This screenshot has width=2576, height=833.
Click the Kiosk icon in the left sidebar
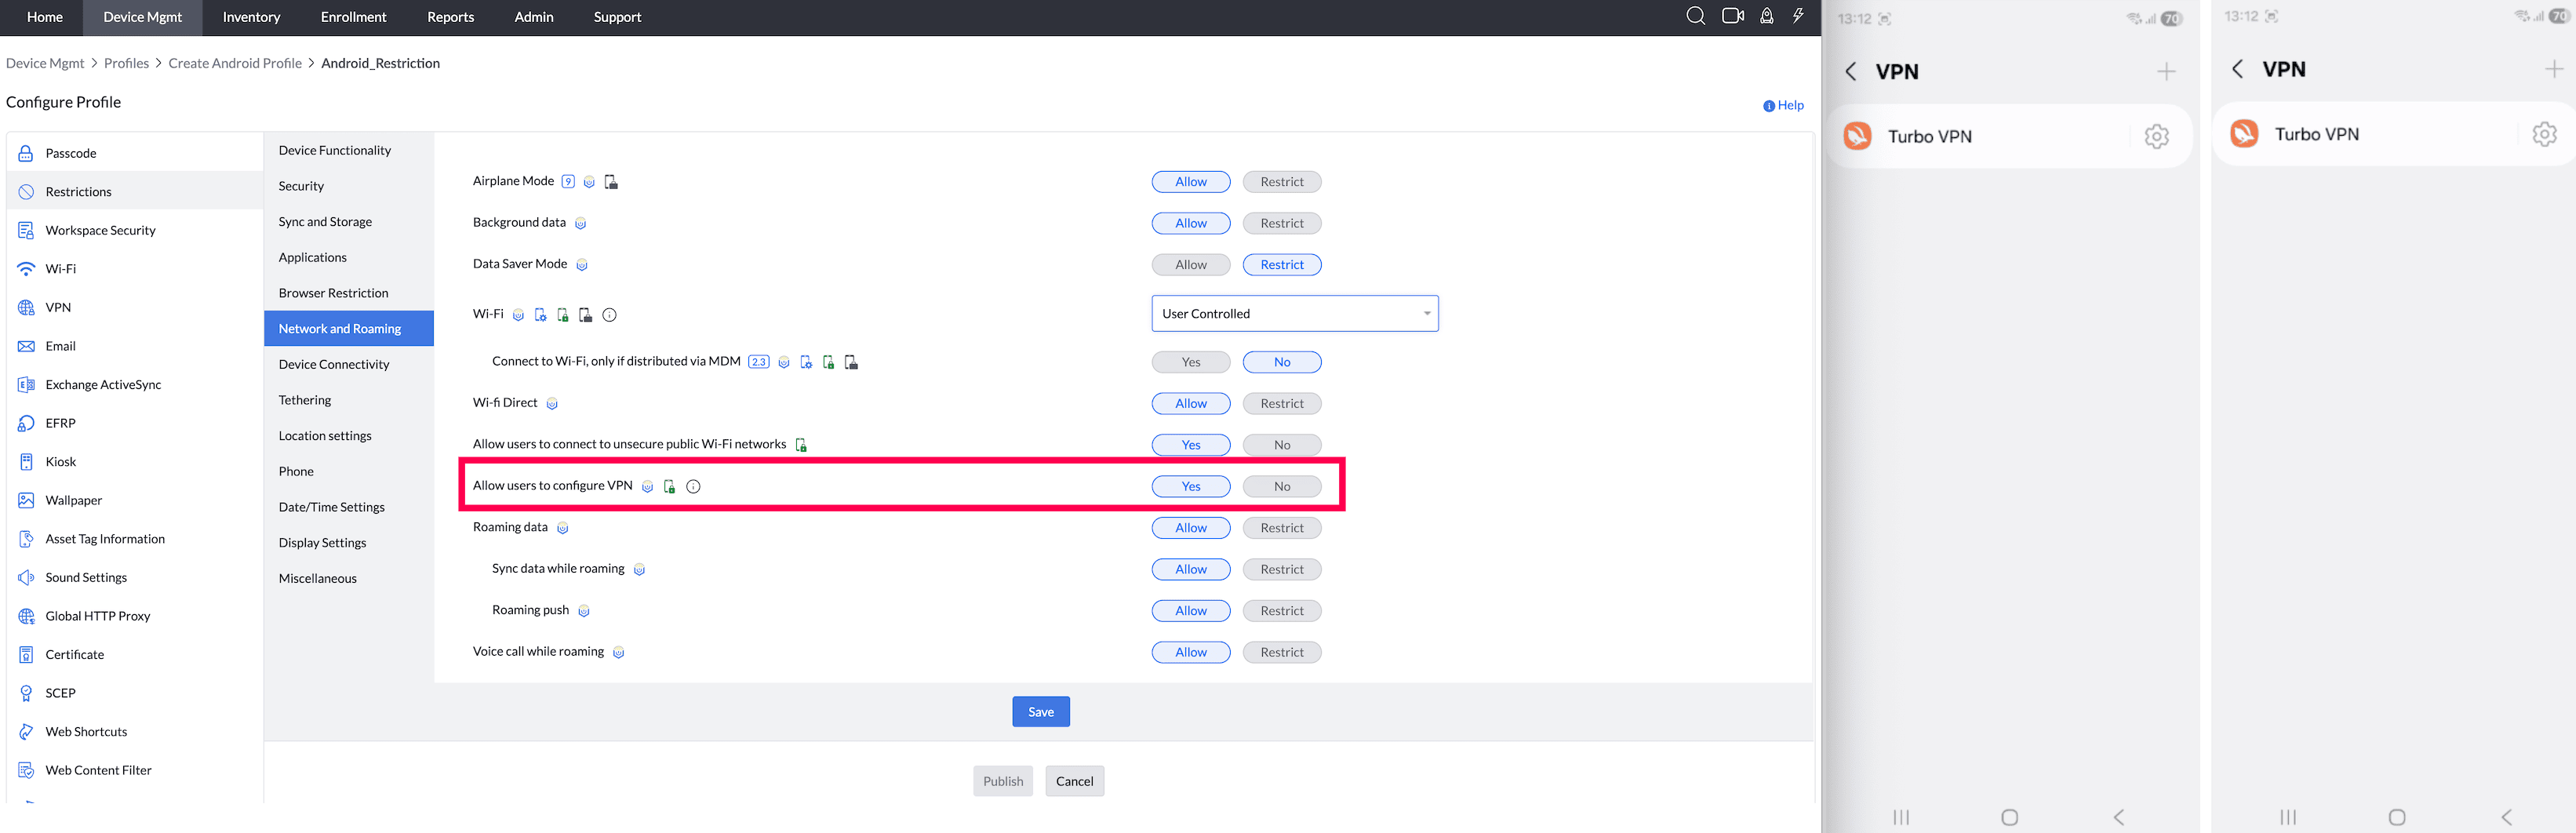click(27, 461)
